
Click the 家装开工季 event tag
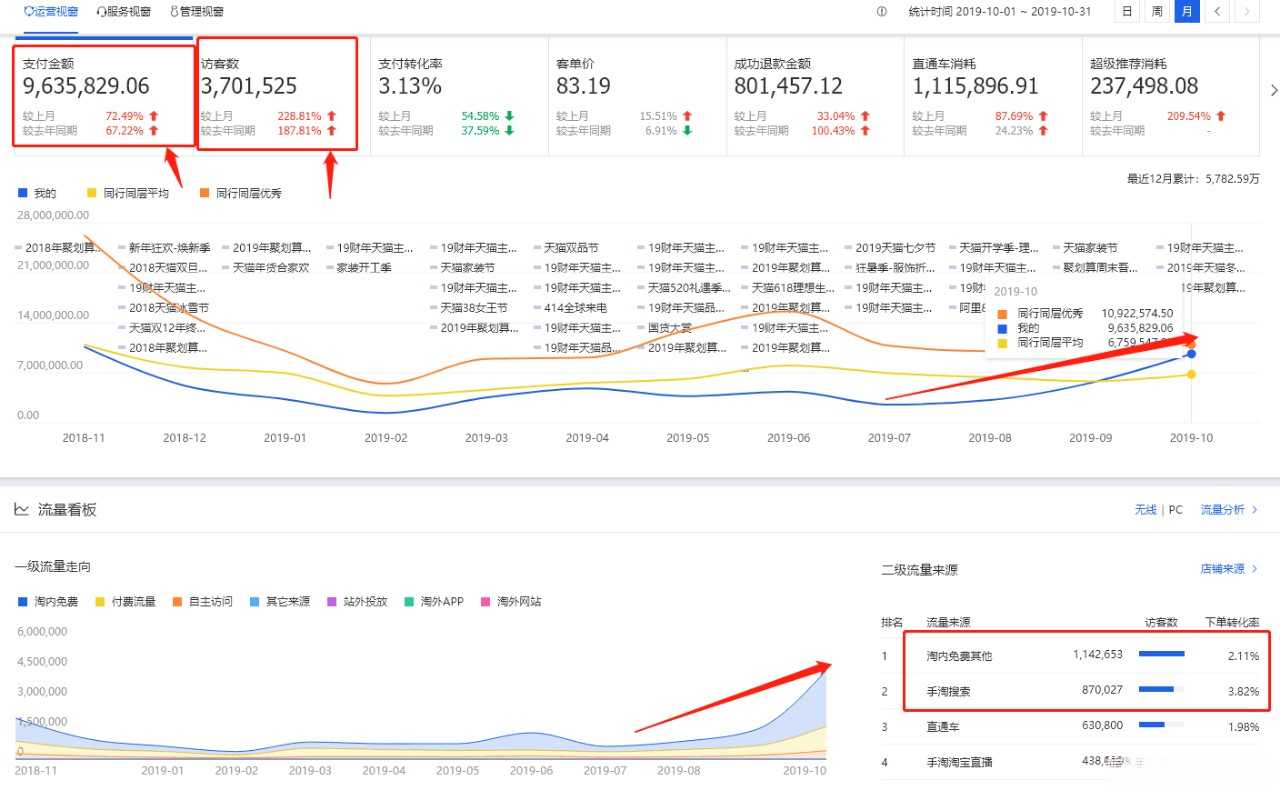[357, 268]
